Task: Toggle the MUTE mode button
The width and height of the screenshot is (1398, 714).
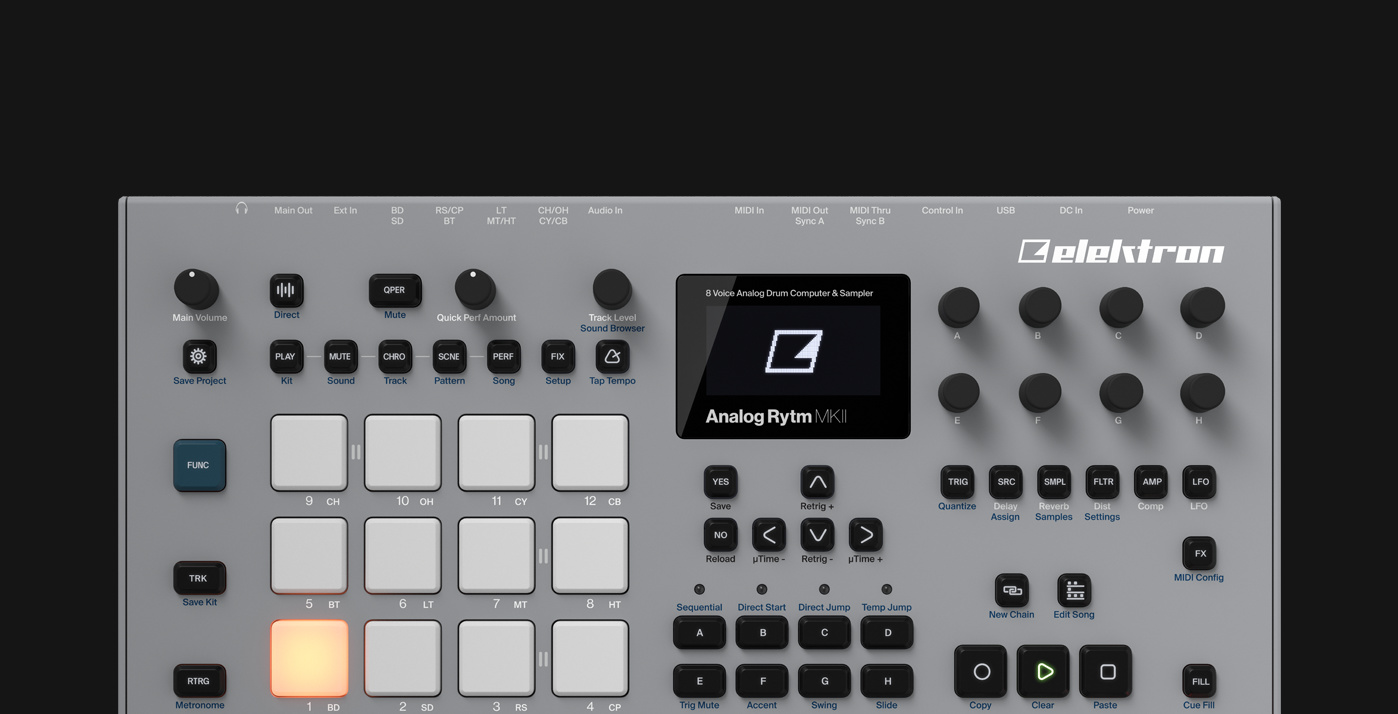Action: 340,356
